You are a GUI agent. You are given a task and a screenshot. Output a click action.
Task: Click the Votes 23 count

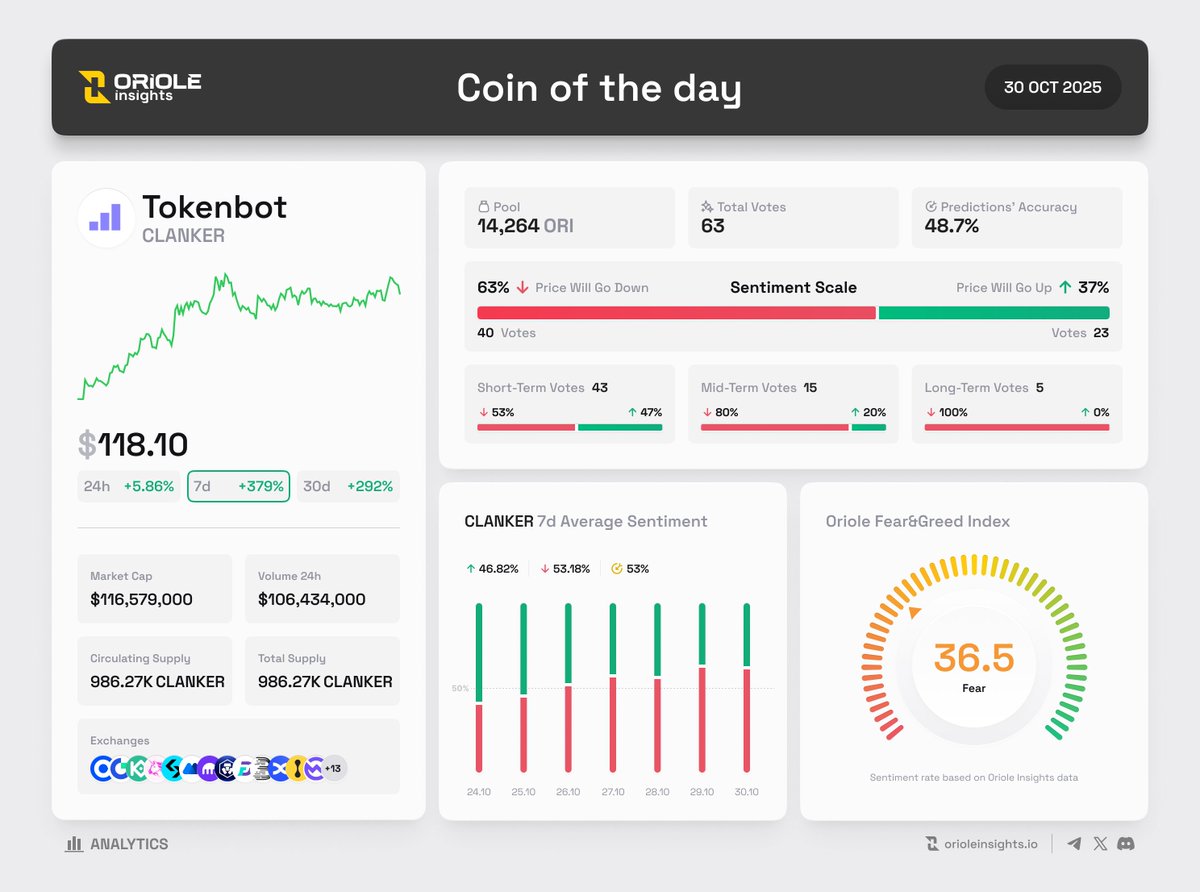point(1080,333)
